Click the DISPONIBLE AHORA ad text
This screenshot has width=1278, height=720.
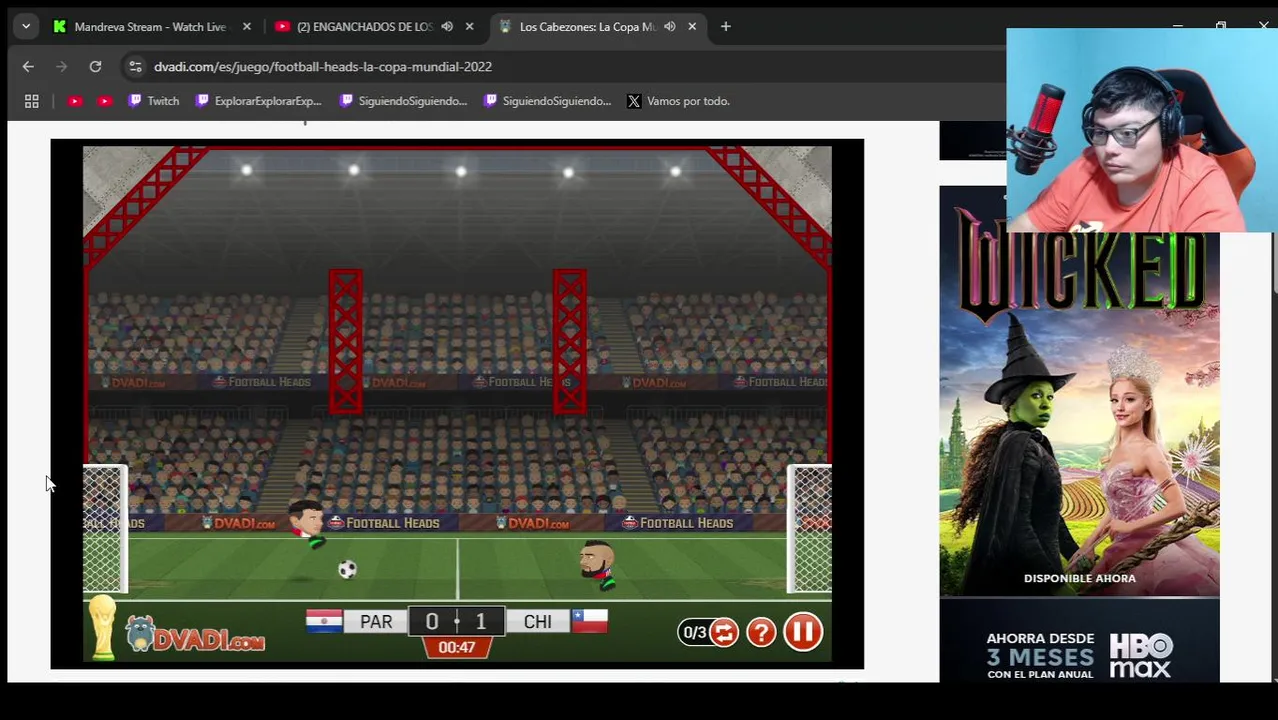(x=1080, y=578)
